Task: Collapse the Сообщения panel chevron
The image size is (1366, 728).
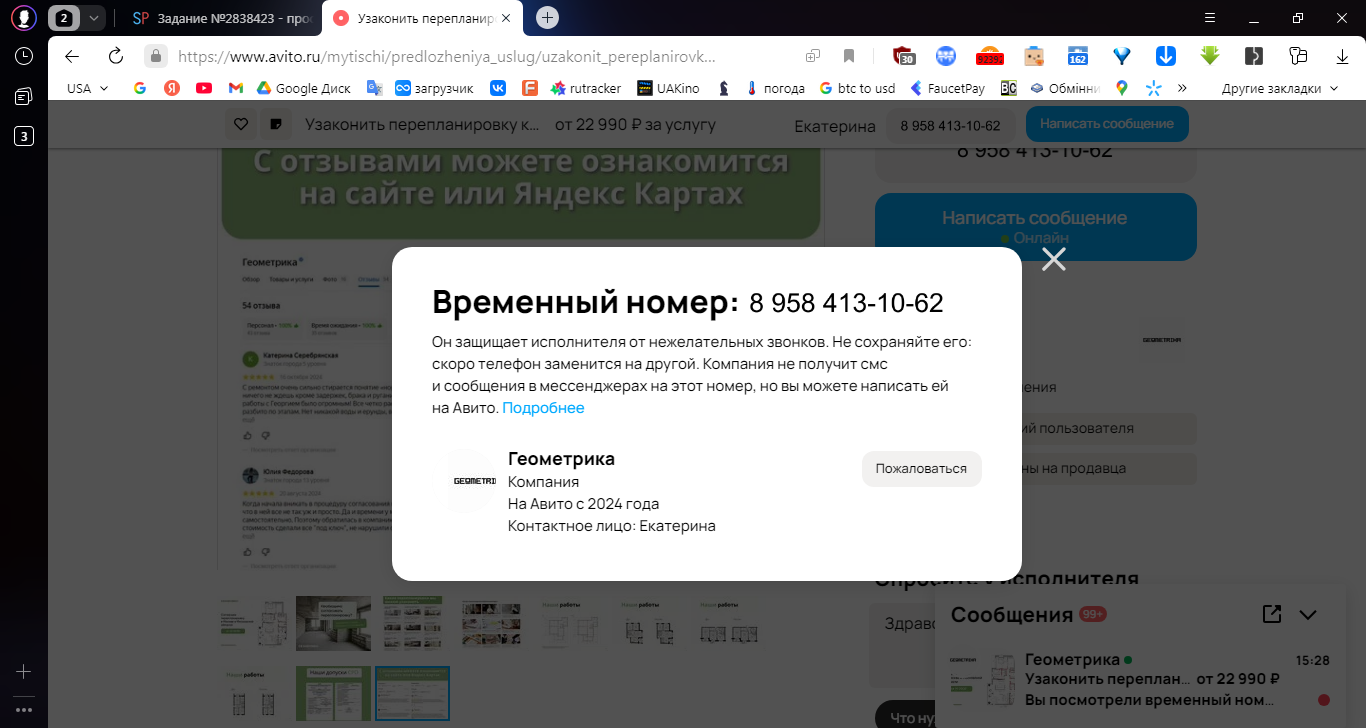Action: [1308, 615]
